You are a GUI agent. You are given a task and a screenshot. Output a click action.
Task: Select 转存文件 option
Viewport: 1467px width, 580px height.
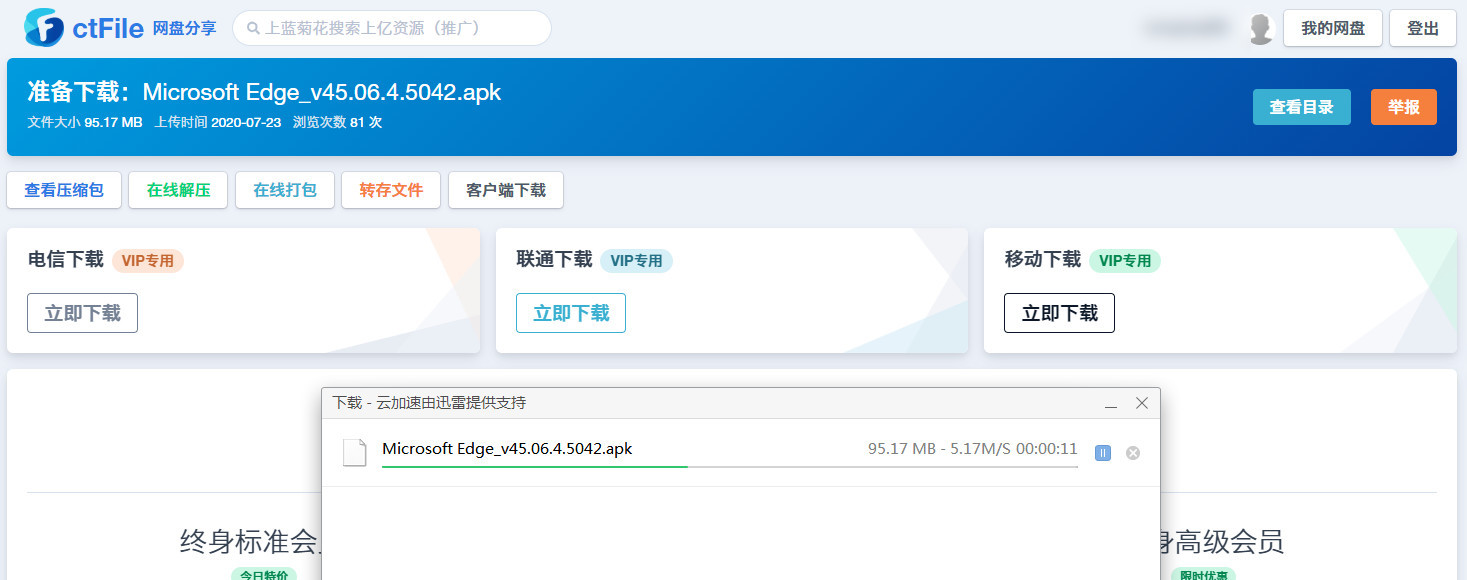coord(391,190)
